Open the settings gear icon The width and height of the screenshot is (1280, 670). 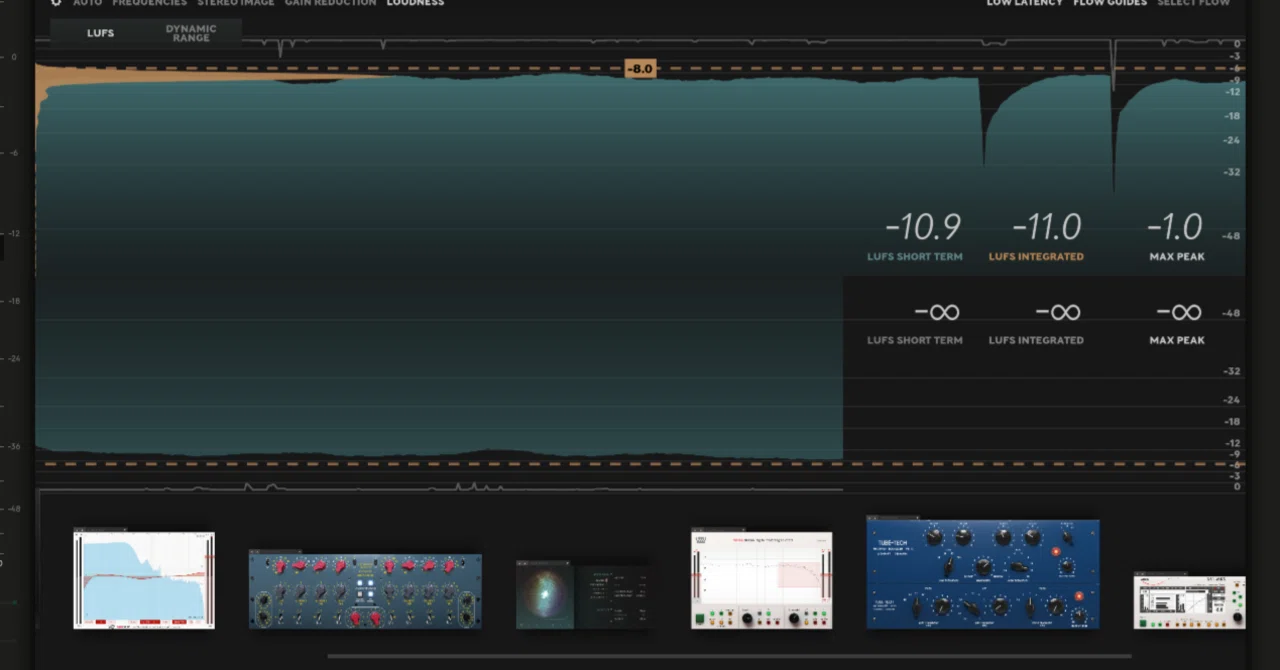tap(56, 3)
